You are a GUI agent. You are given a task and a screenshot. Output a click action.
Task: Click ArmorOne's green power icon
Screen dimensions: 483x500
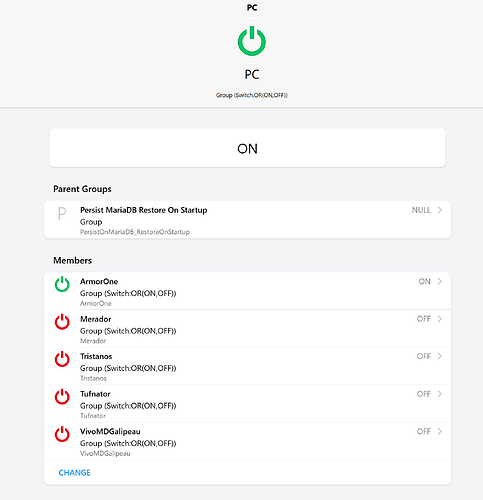click(x=62, y=284)
